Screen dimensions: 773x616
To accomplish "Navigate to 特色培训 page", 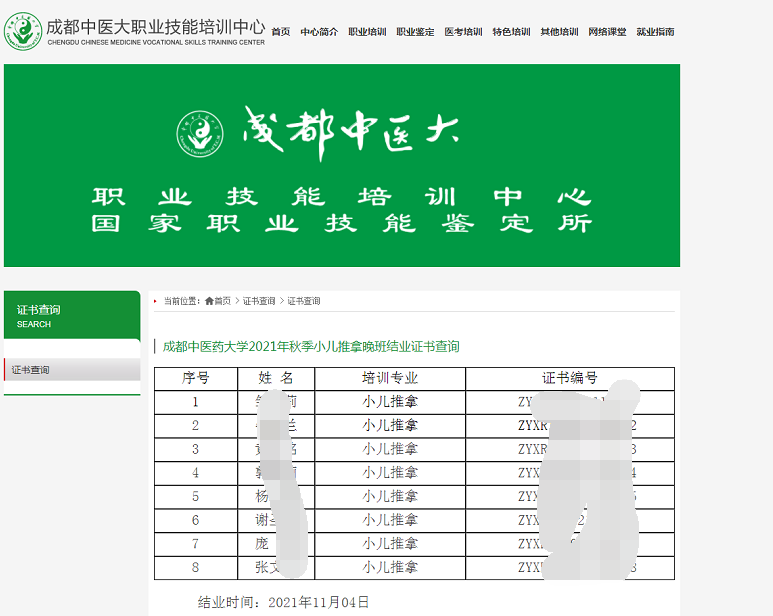I will [511, 32].
